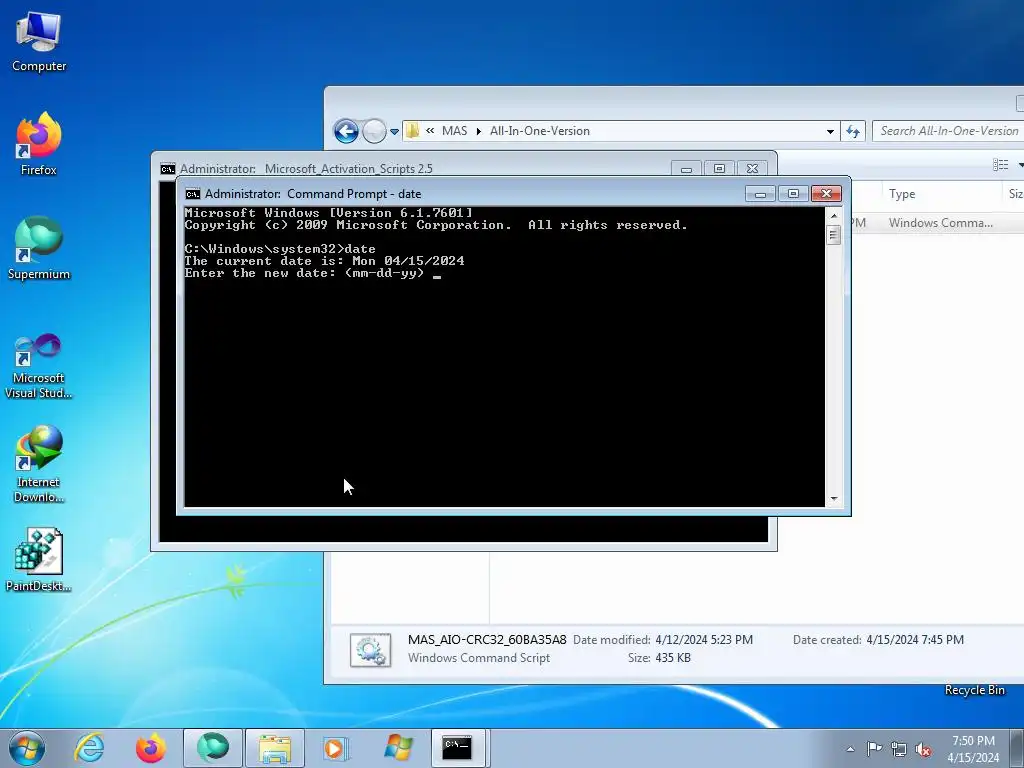Click the MAS breadcrumb in address bar
Image resolution: width=1024 pixels, height=768 pixels.
[x=455, y=131]
